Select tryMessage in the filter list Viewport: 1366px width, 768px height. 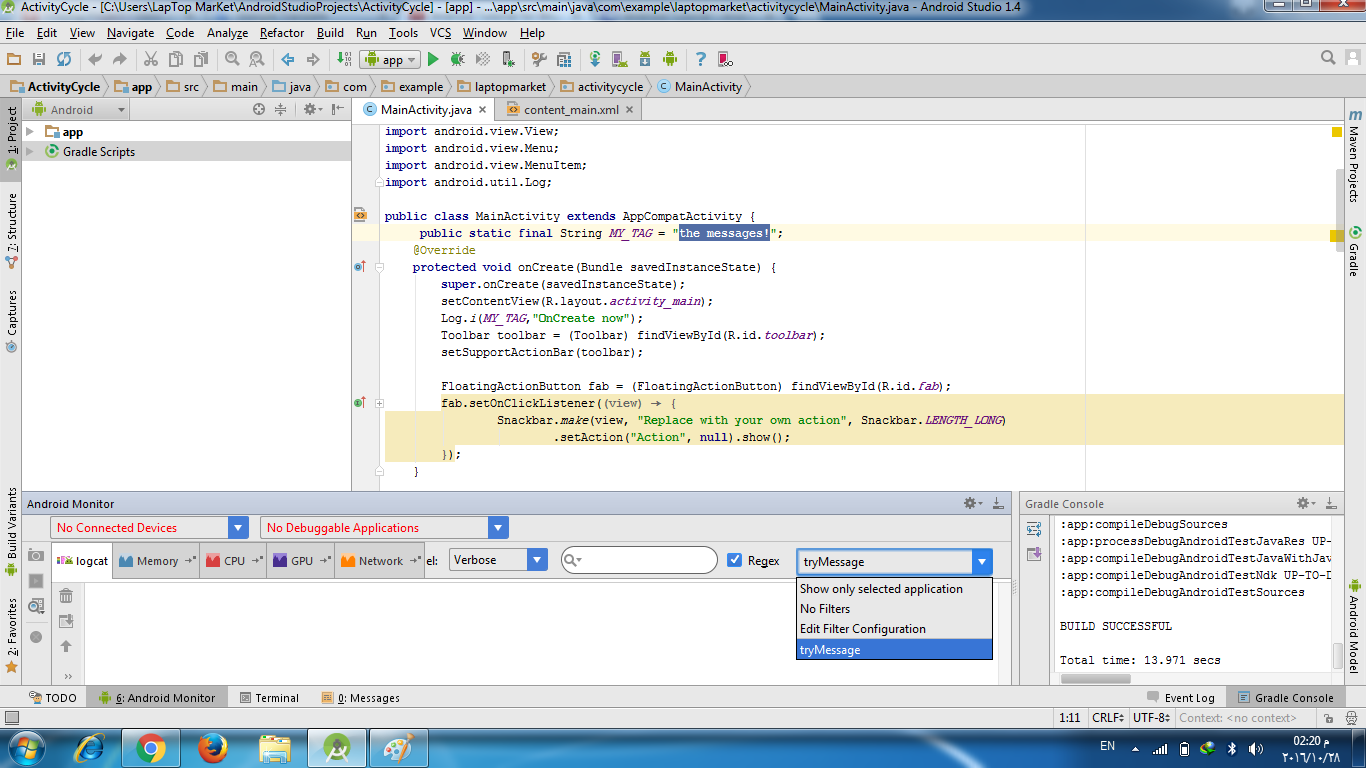[894, 650]
